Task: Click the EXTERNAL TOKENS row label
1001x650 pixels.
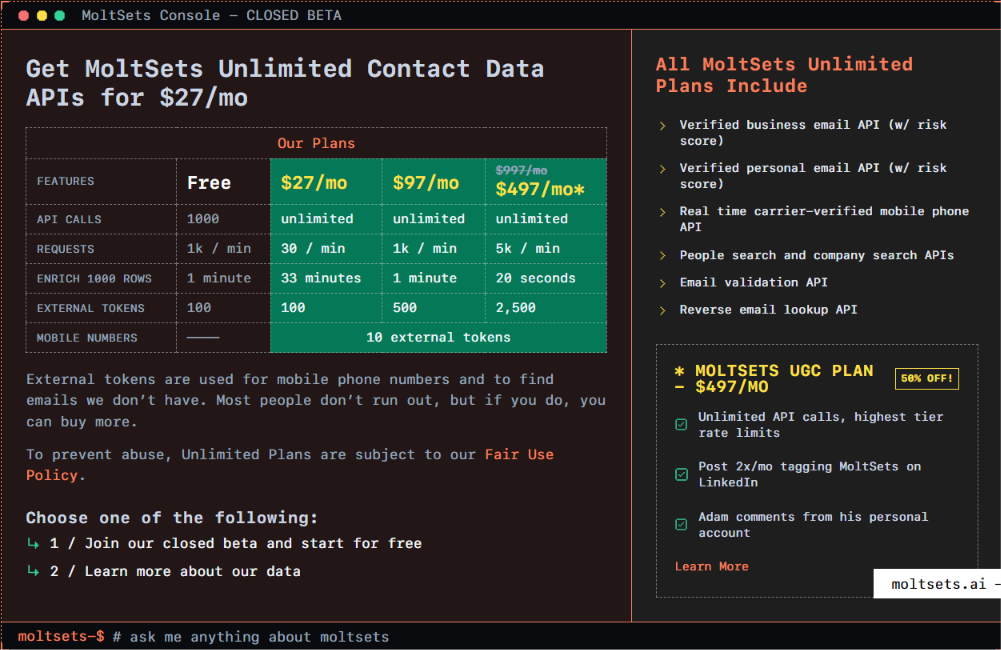Action: tap(90, 308)
